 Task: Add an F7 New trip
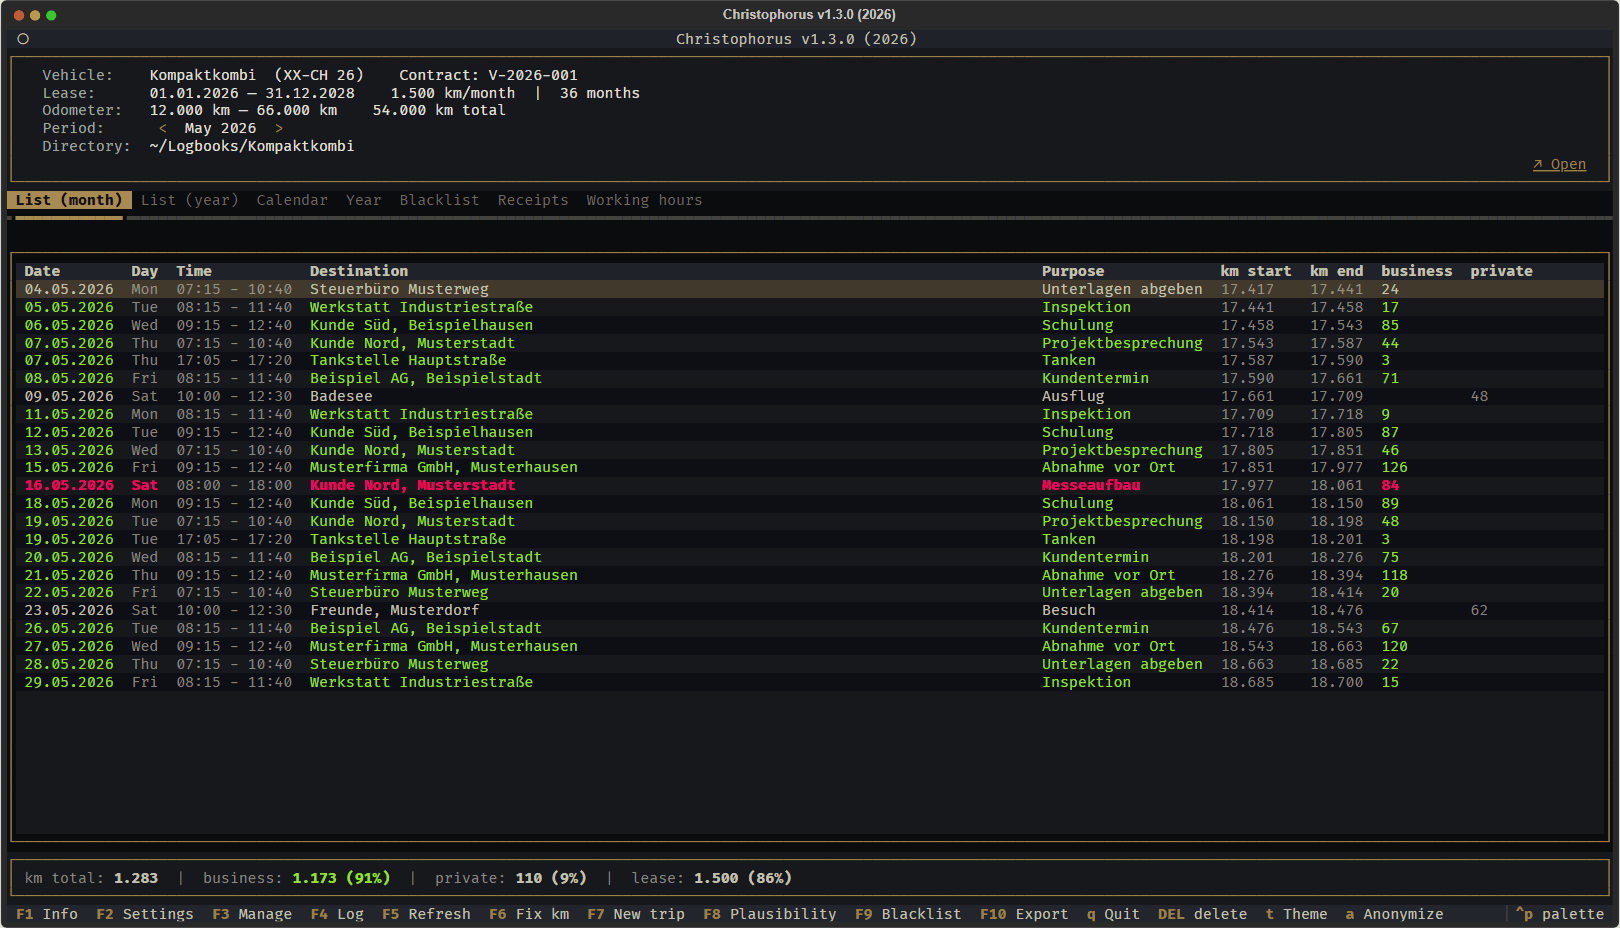636,914
